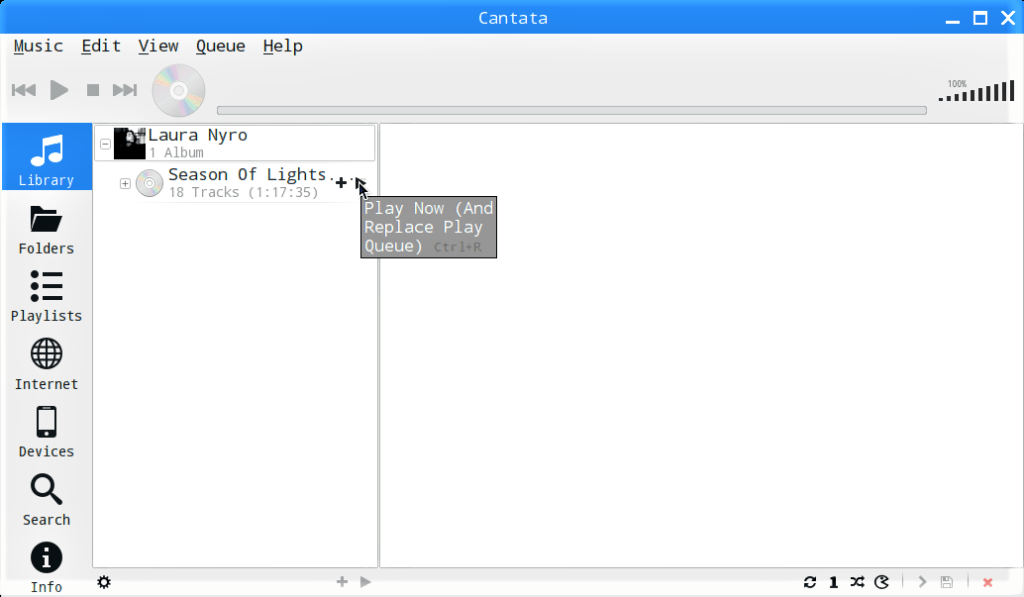Viewport: 1024px width, 597px height.
Task: Toggle single track mode
Action: pos(834,582)
